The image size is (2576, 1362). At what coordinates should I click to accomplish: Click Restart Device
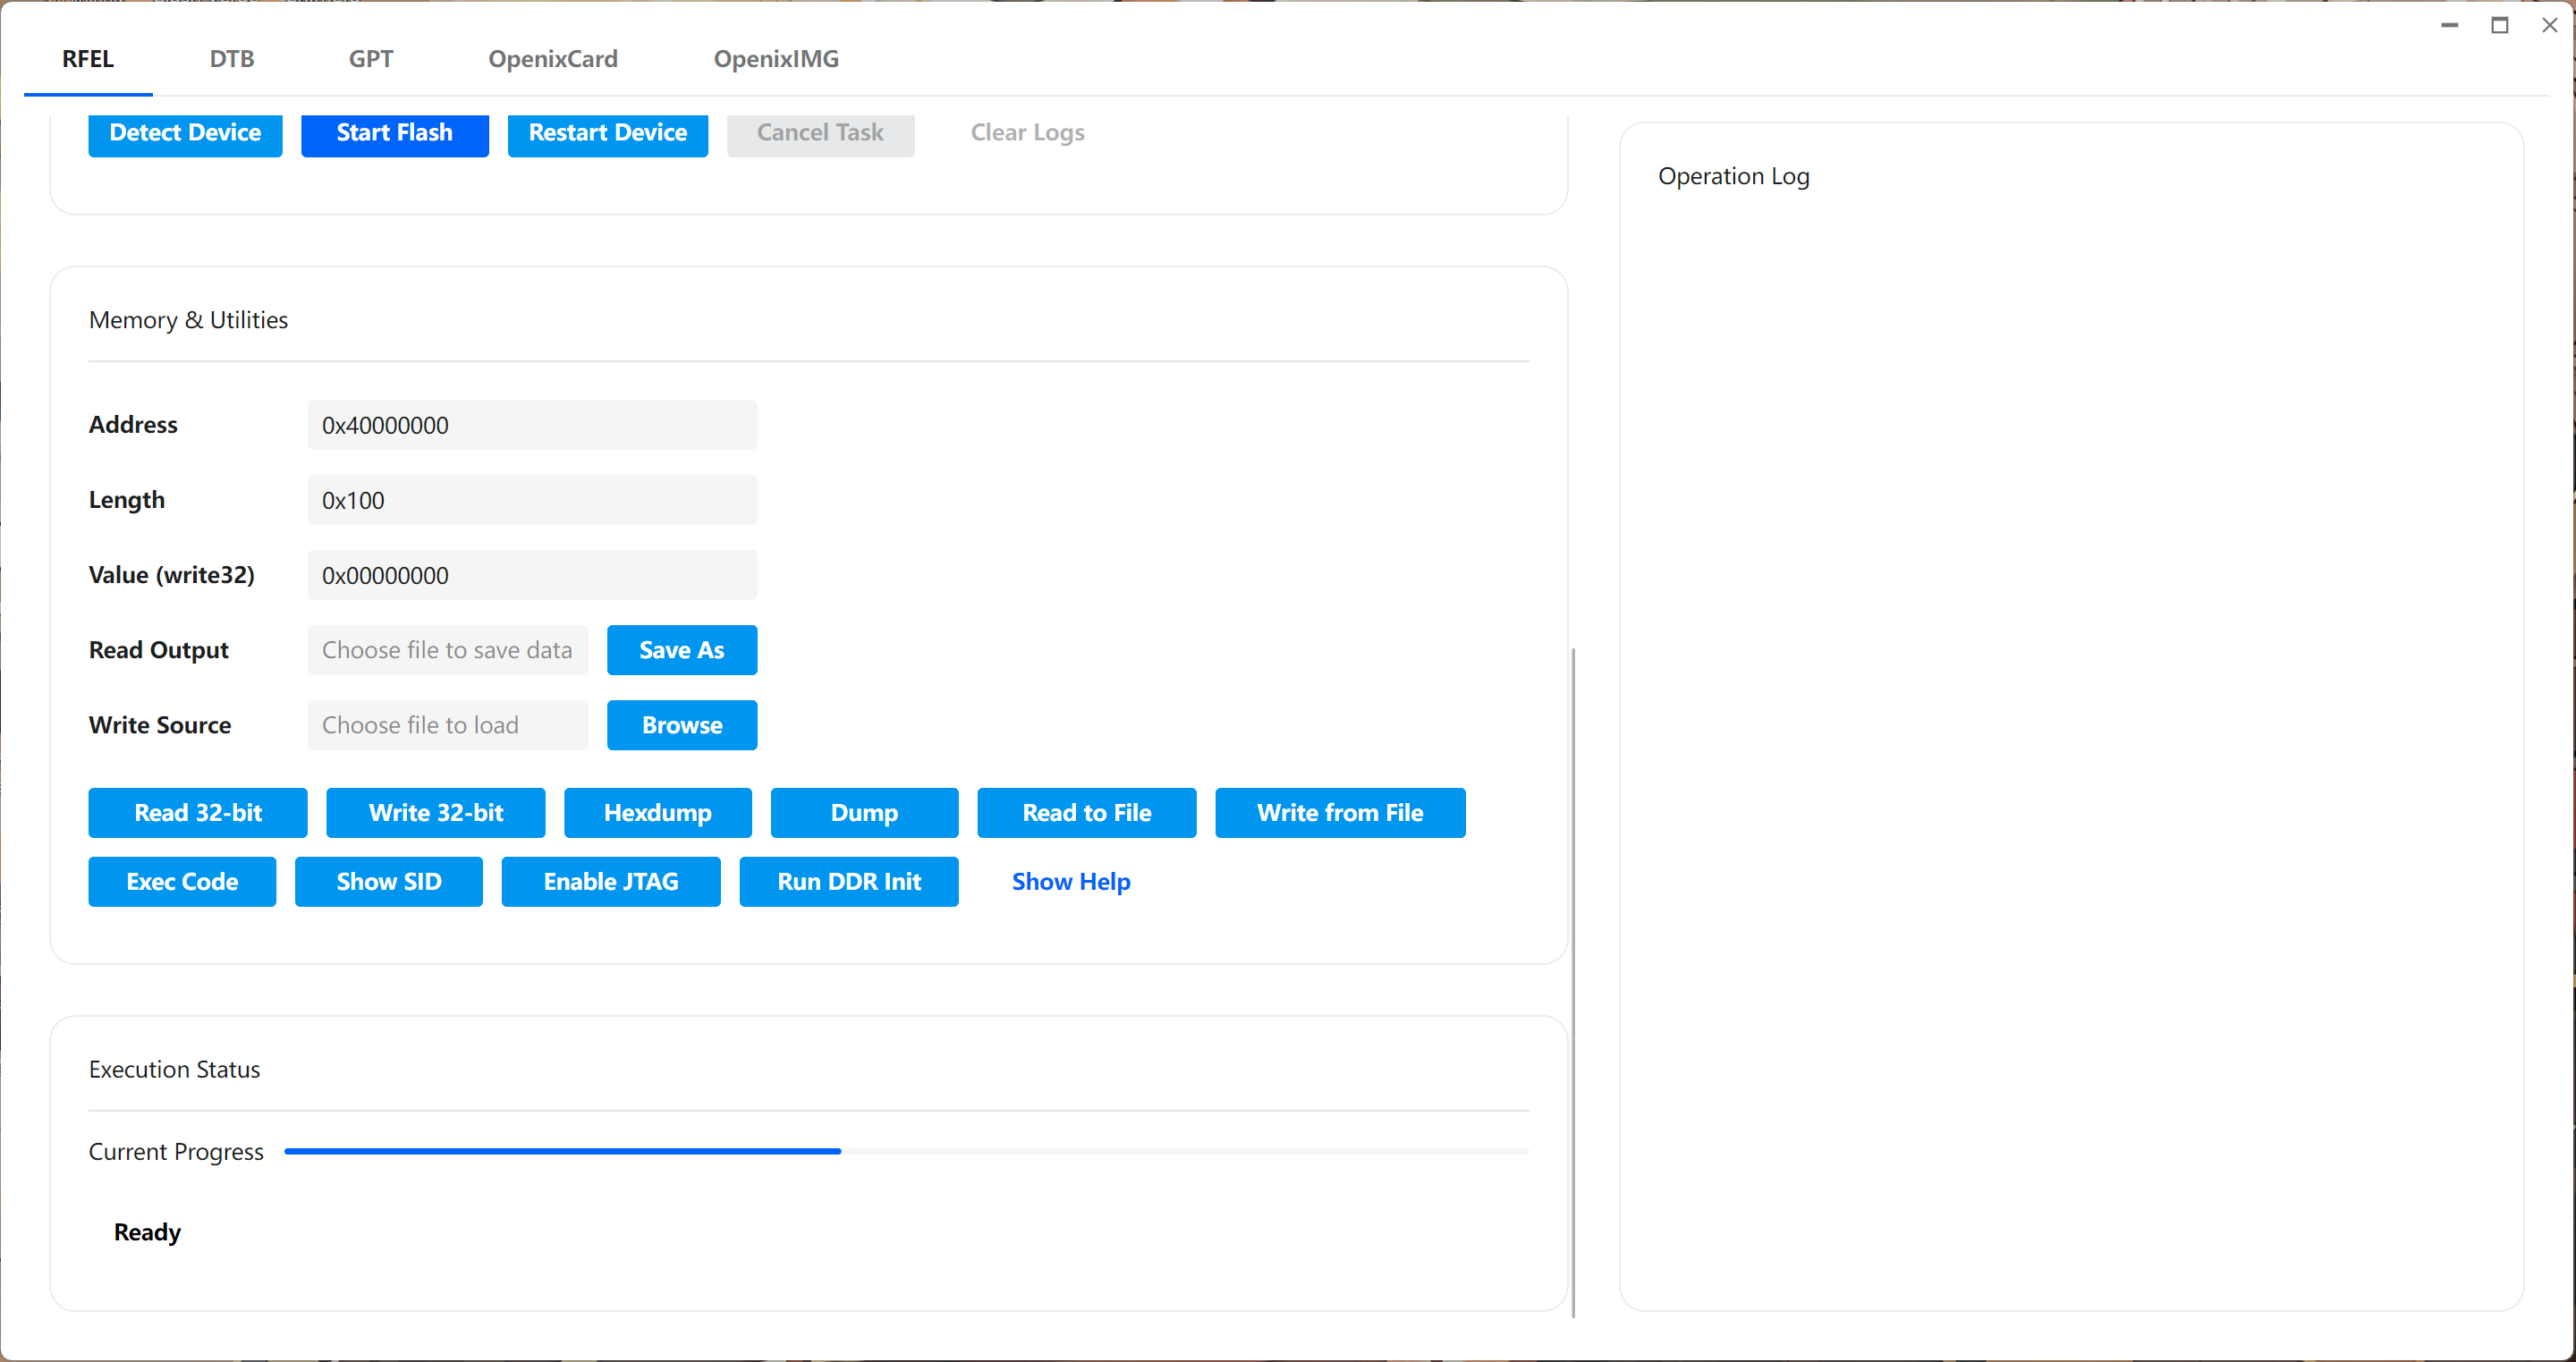(x=607, y=133)
